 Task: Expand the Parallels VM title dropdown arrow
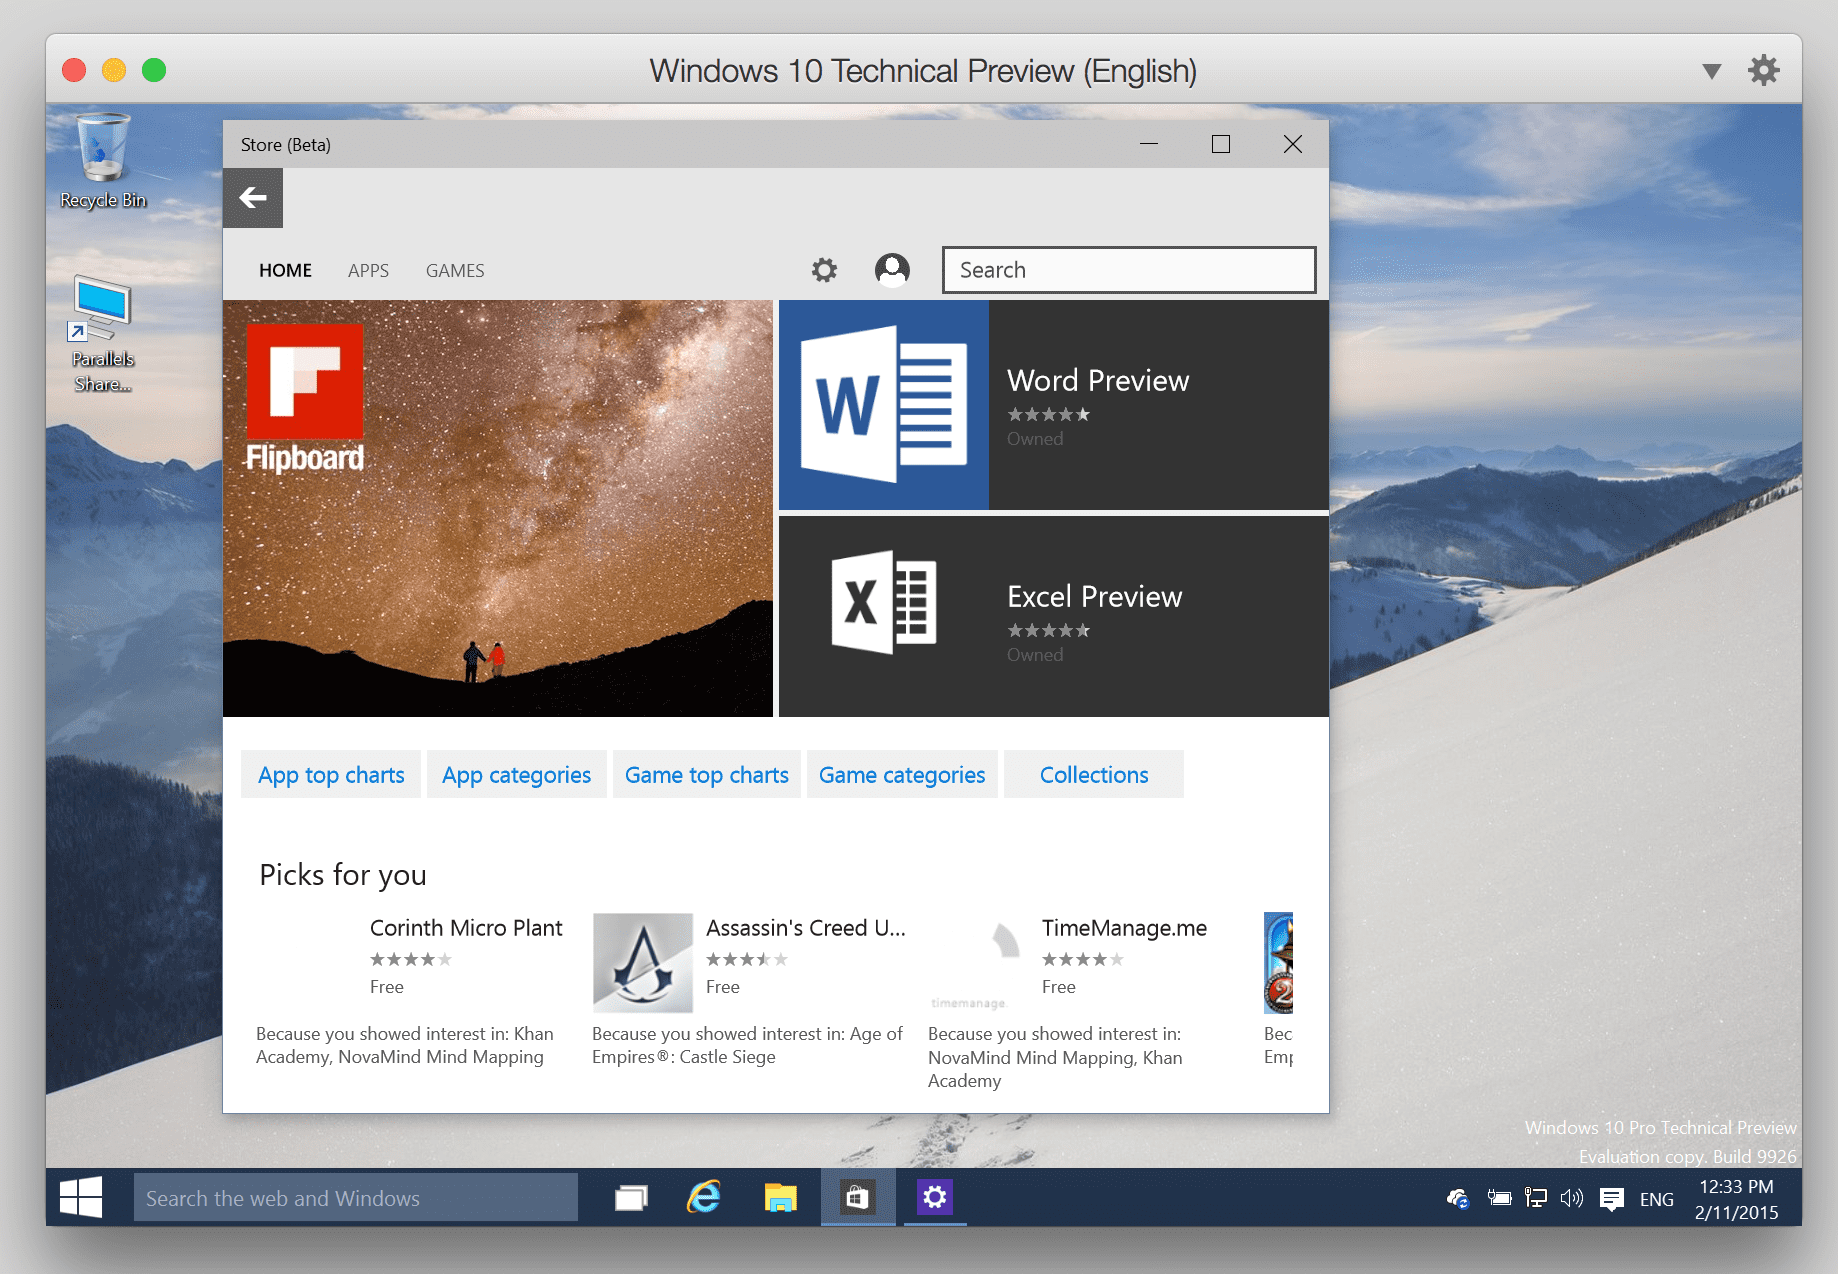point(1711,71)
